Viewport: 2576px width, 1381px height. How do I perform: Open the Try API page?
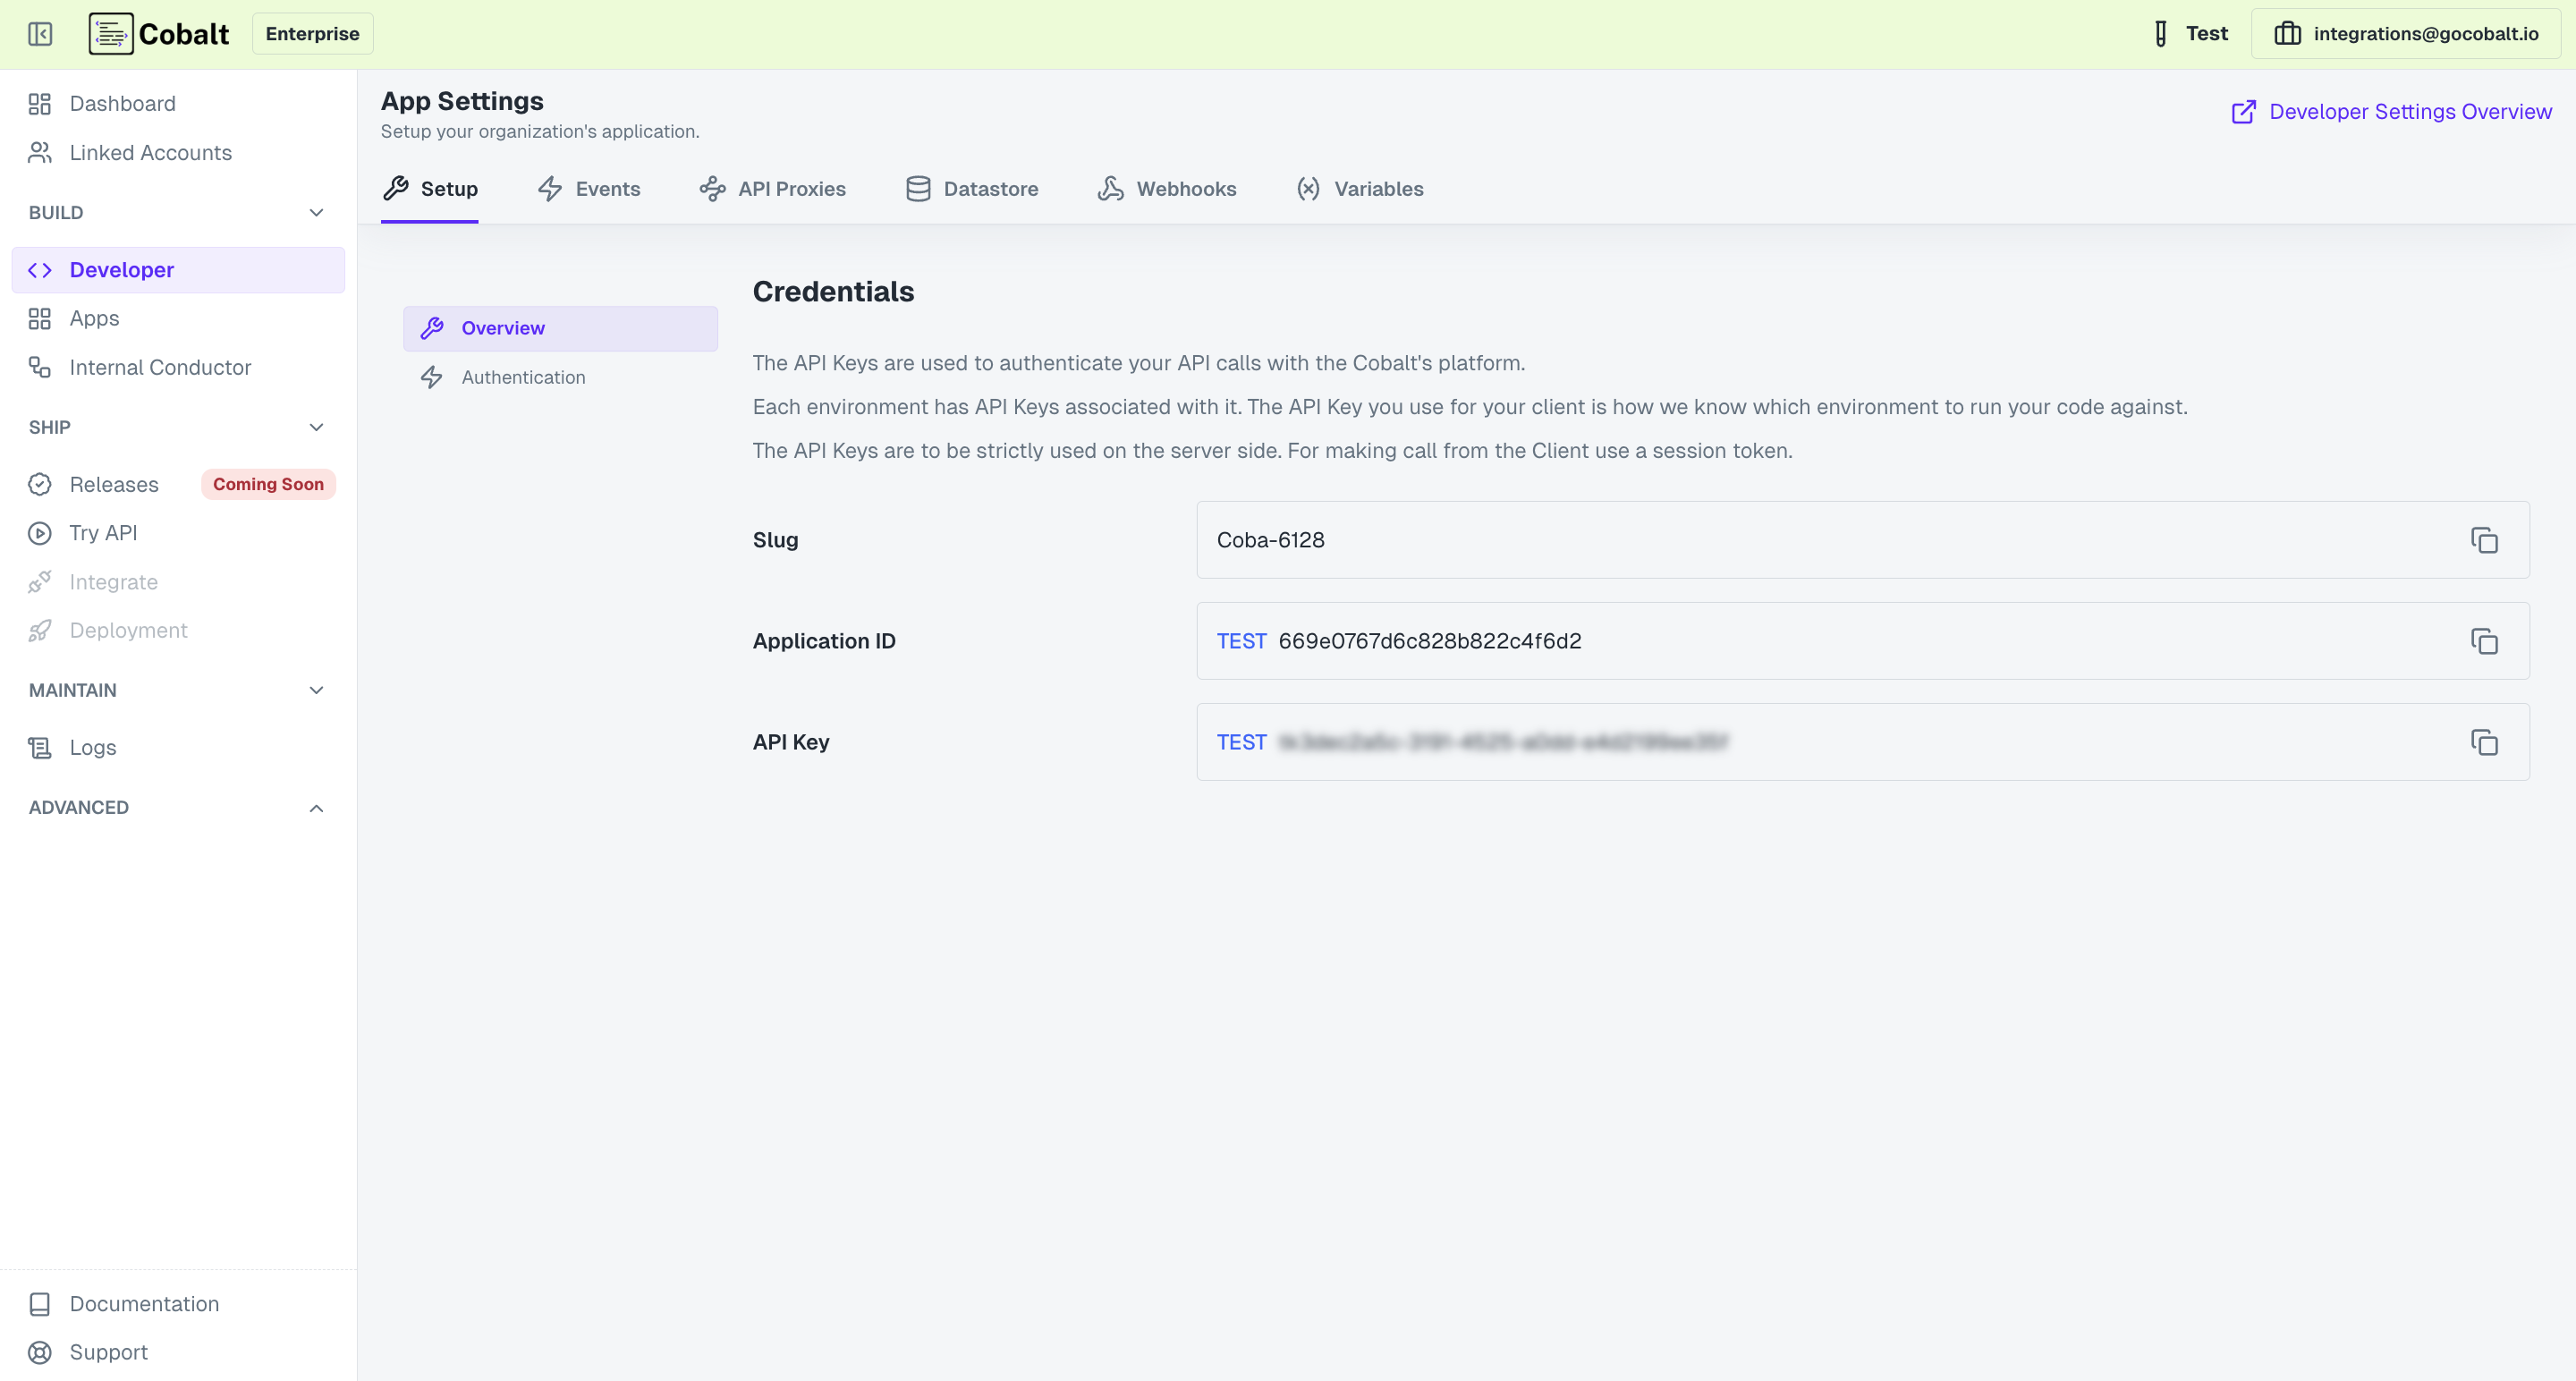pyautogui.click(x=103, y=532)
